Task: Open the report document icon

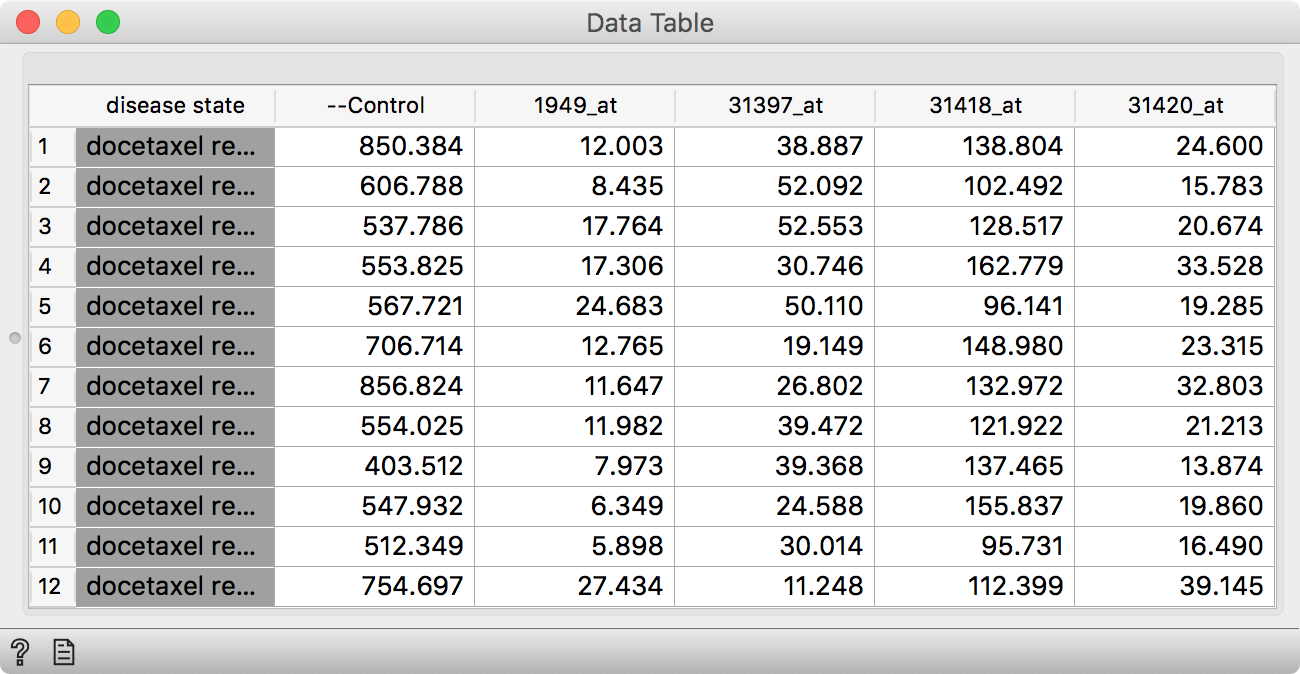Action: [x=64, y=653]
